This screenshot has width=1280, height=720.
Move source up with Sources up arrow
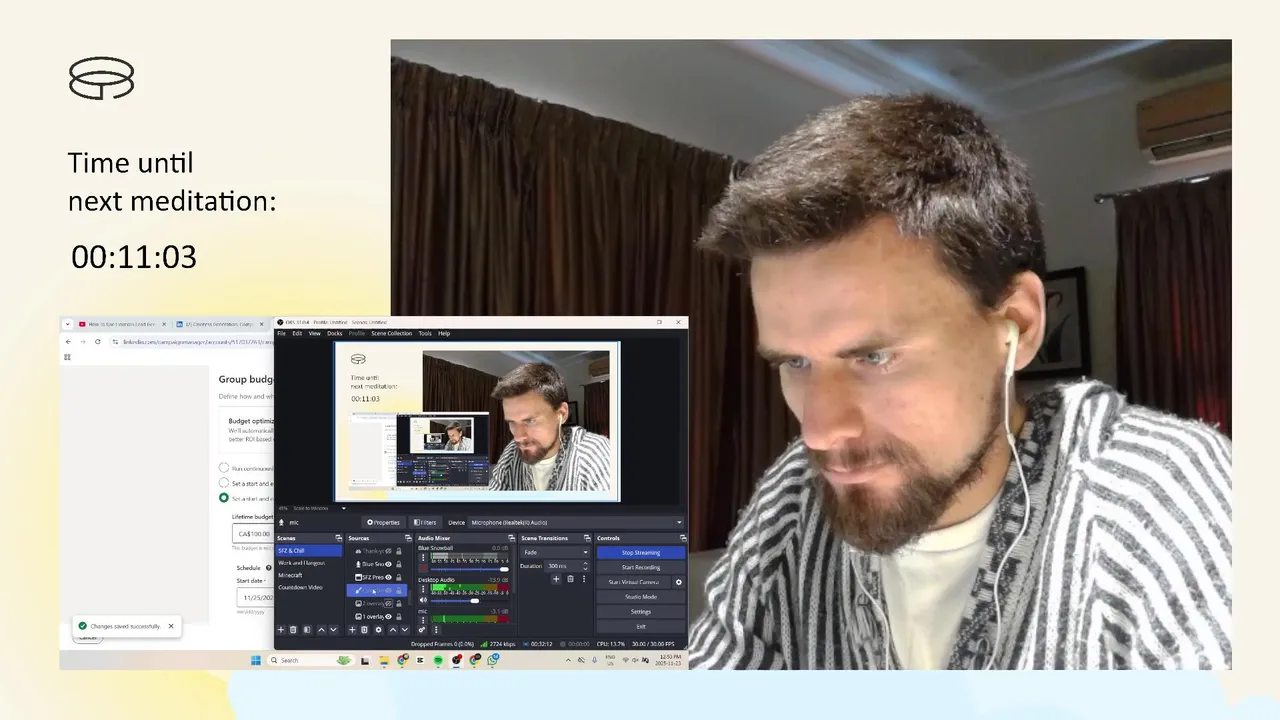click(393, 630)
